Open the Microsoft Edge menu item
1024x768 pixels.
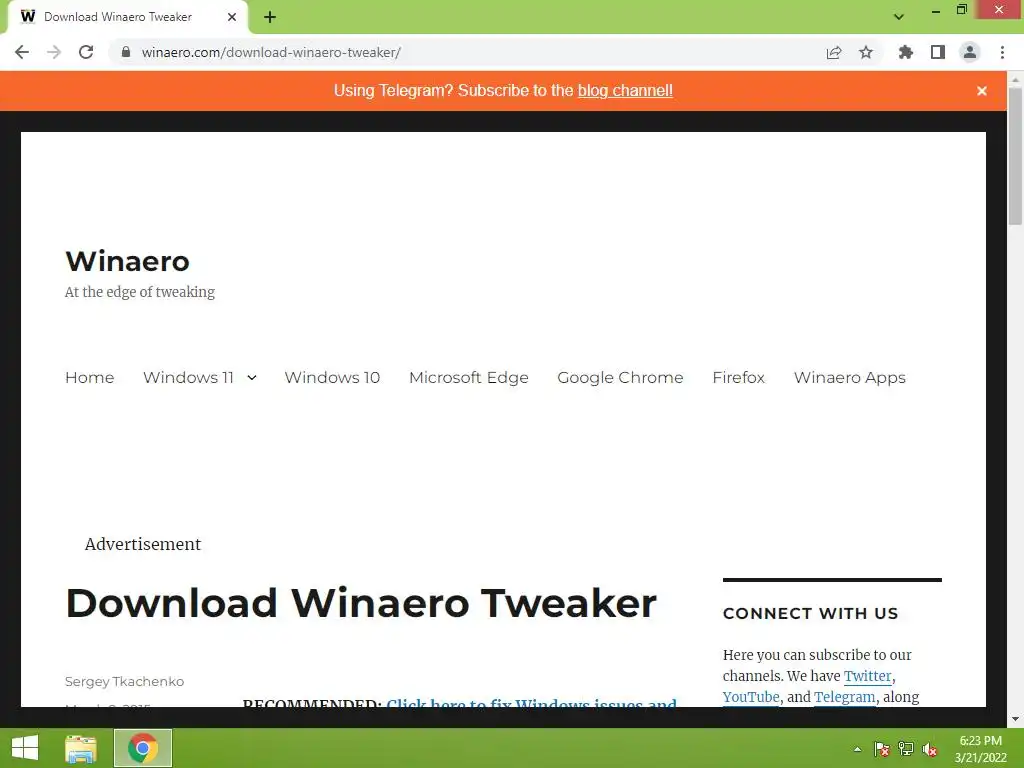469,377
